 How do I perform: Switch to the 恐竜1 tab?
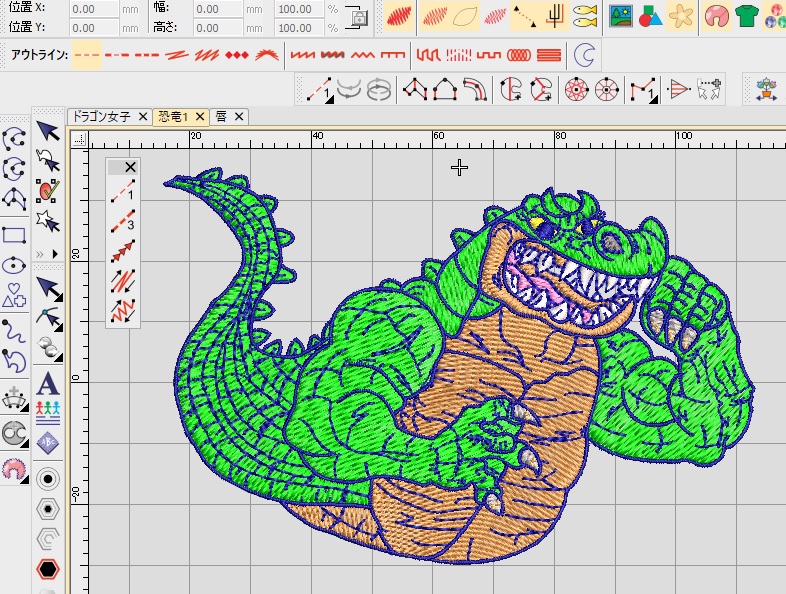pyautogui.click(x=173, y=117)
